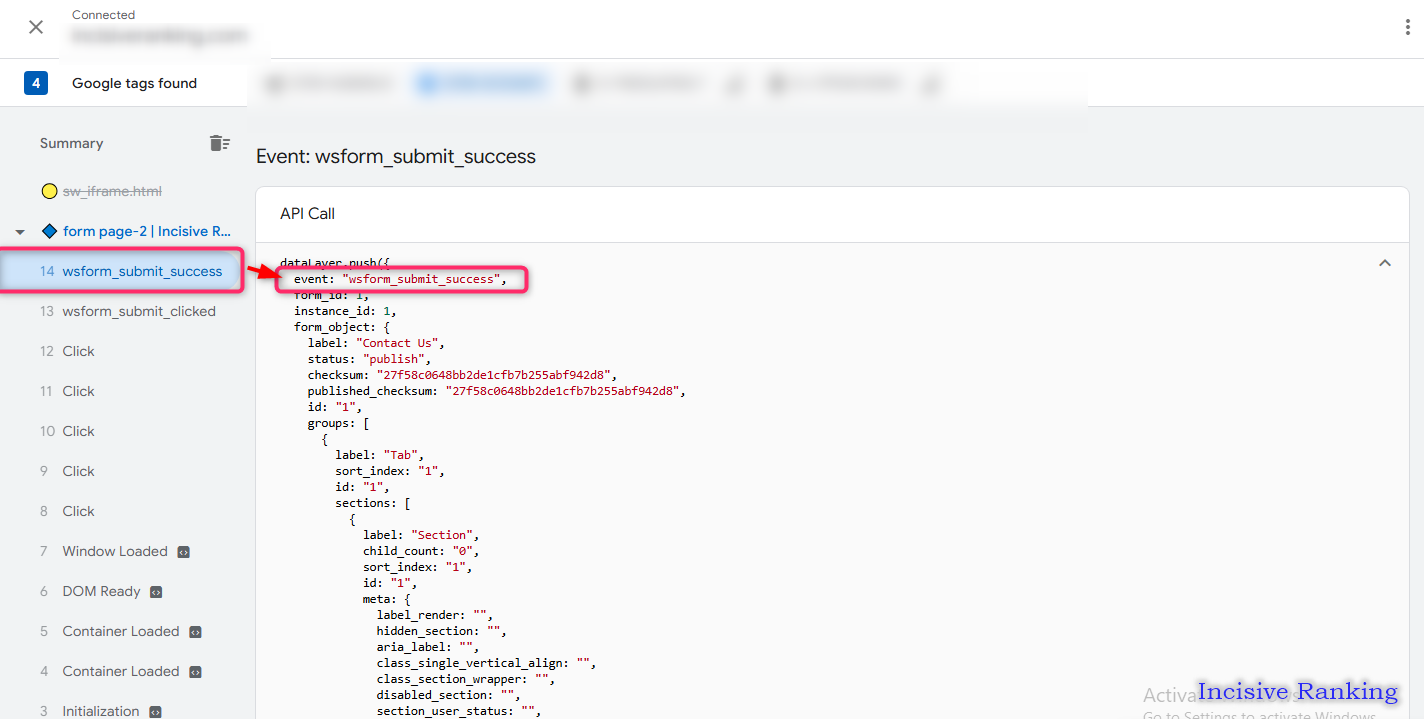Click code icon next to Initialization

pyautogui.click(x=155, y=712)
